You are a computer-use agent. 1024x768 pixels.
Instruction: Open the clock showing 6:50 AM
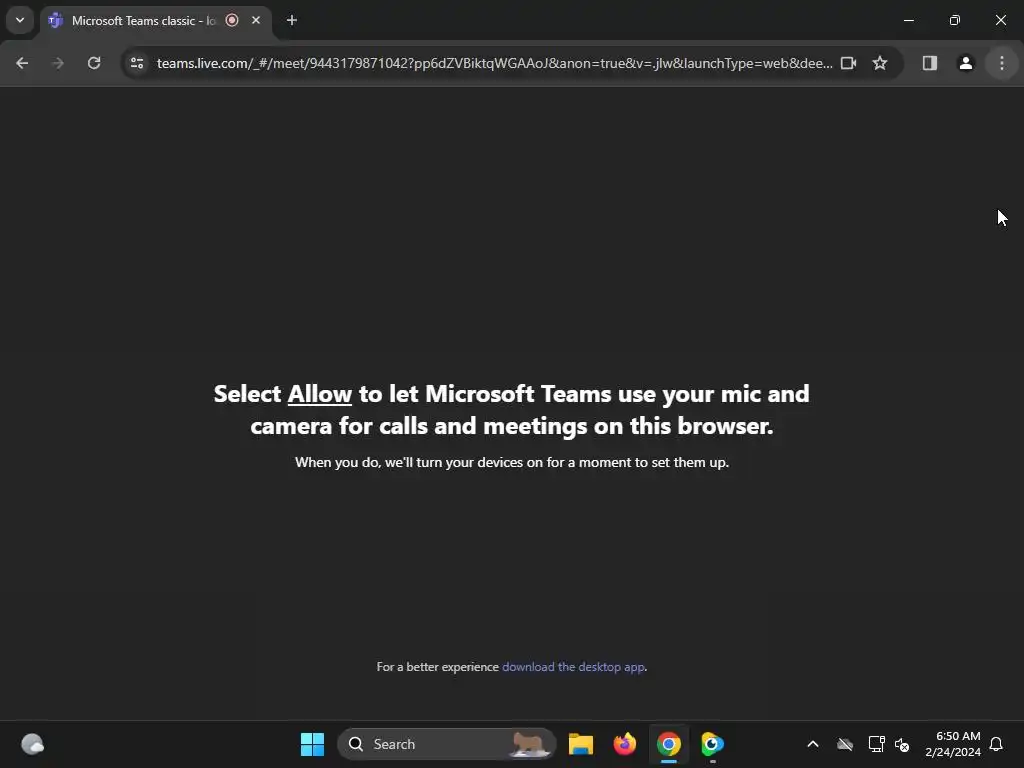pos(953,744)
